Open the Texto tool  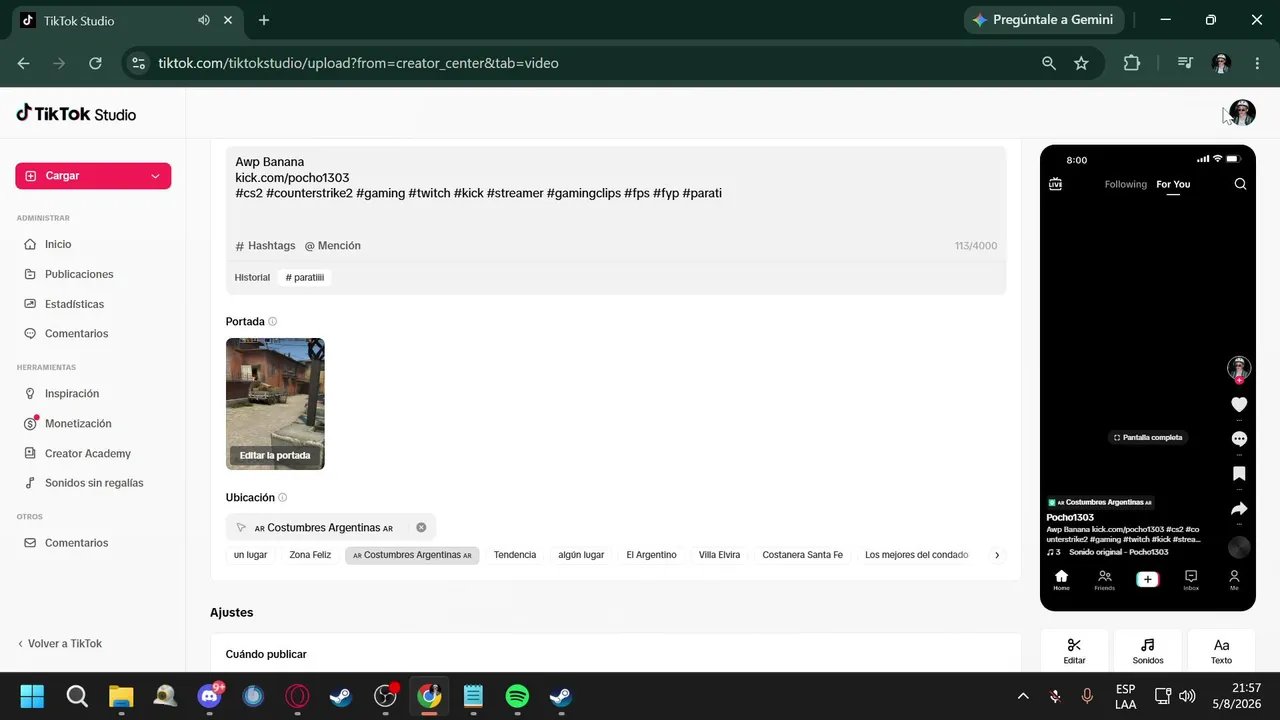point(1221,651)
